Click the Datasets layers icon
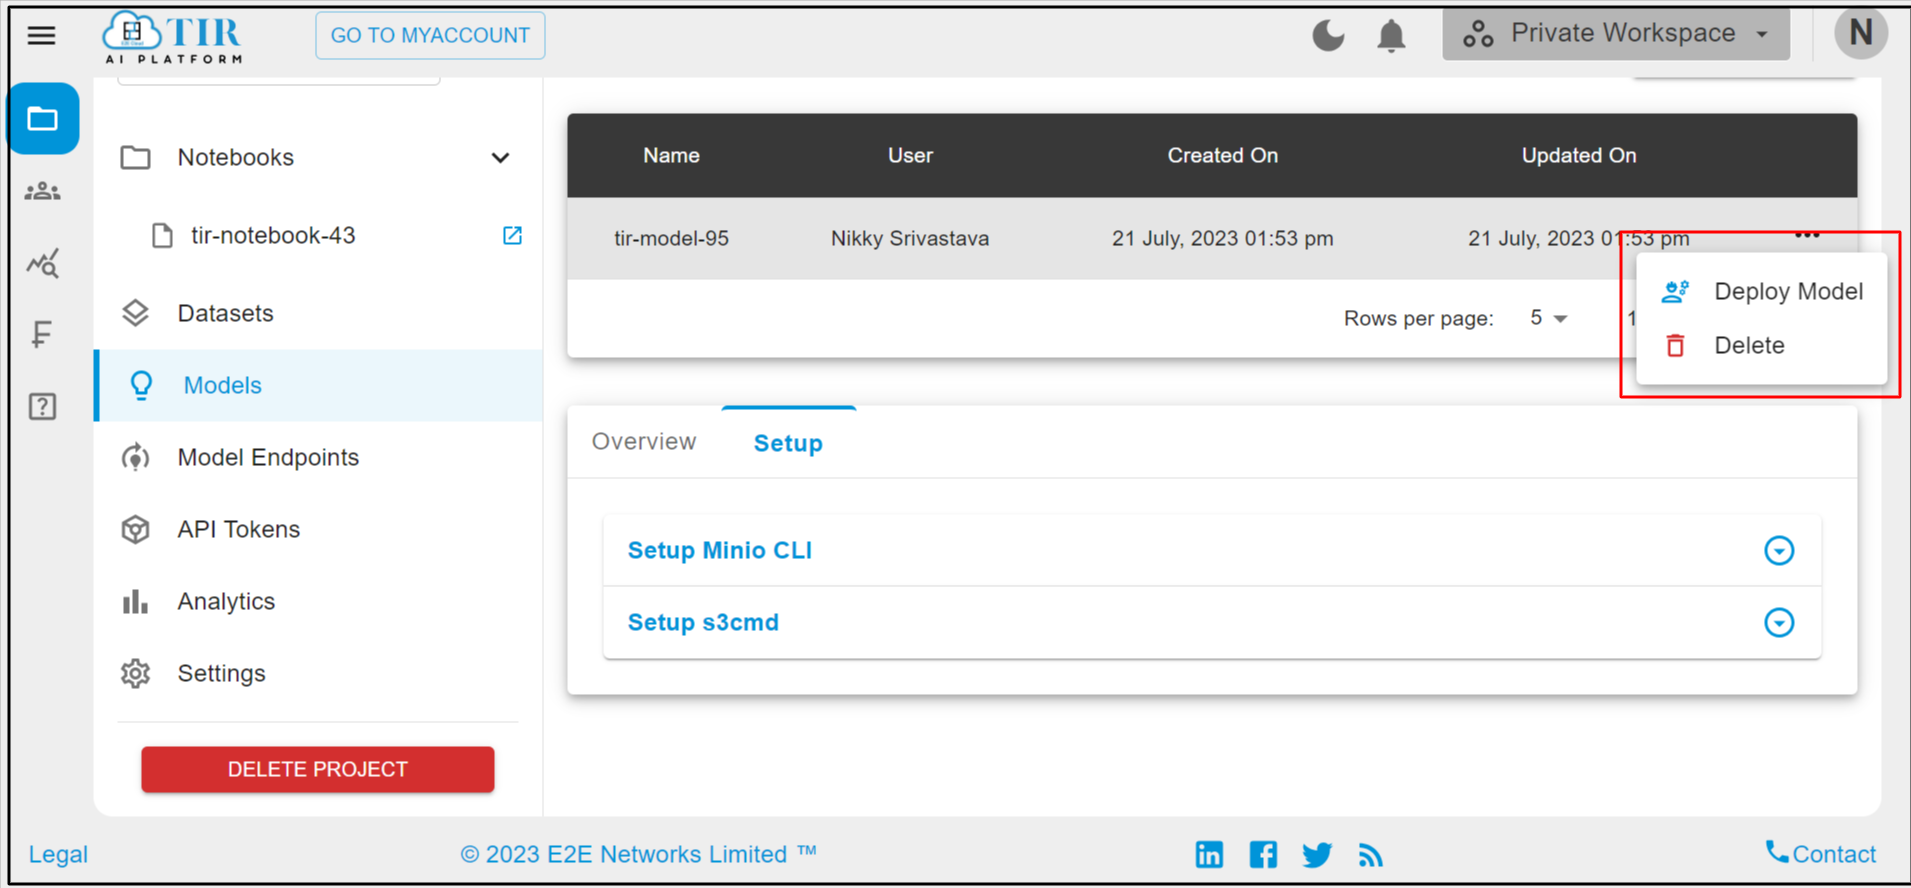Screen dimensions: 1911x888 point(135,313)
